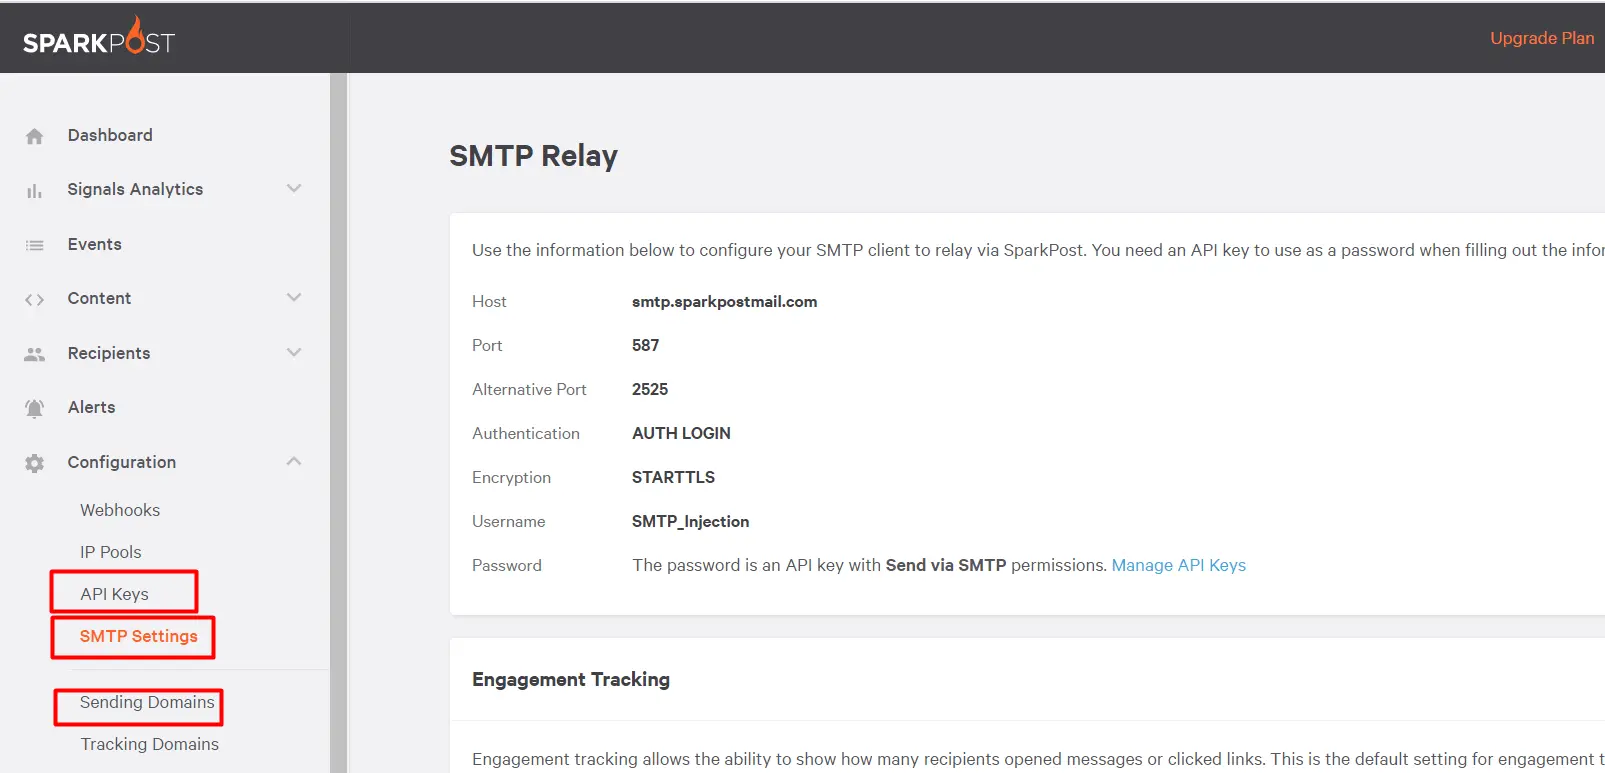The image size is (1605, 773).
Task: Follow the Manage API Keys link
Action: click(x=1179, y=565)
